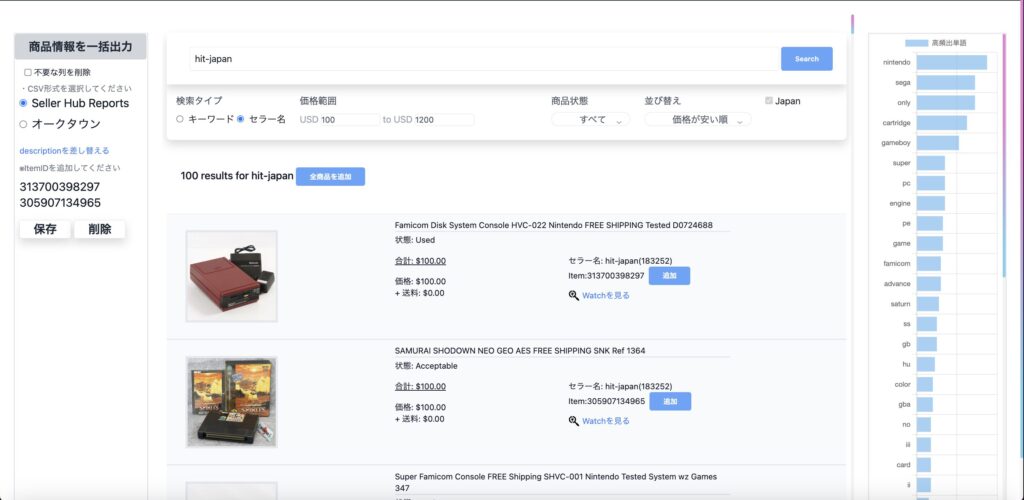Click the cartridge bar in word chart

[x=942, y=123]
